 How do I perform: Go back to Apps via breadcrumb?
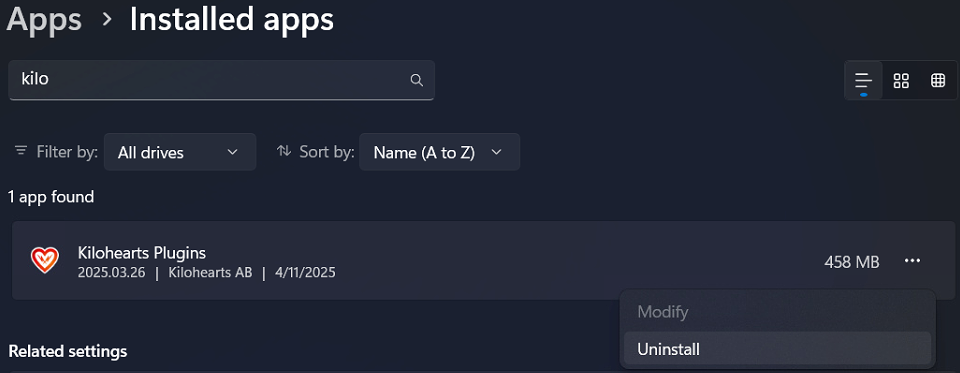[x=44, y=20]
